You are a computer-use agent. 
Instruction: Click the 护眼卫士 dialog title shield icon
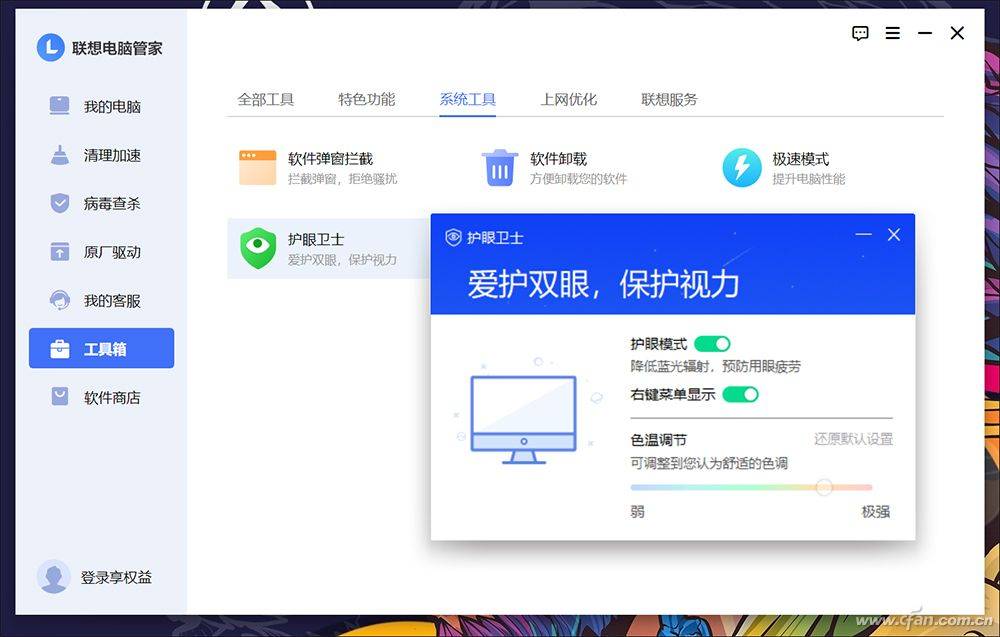[453, 237]
